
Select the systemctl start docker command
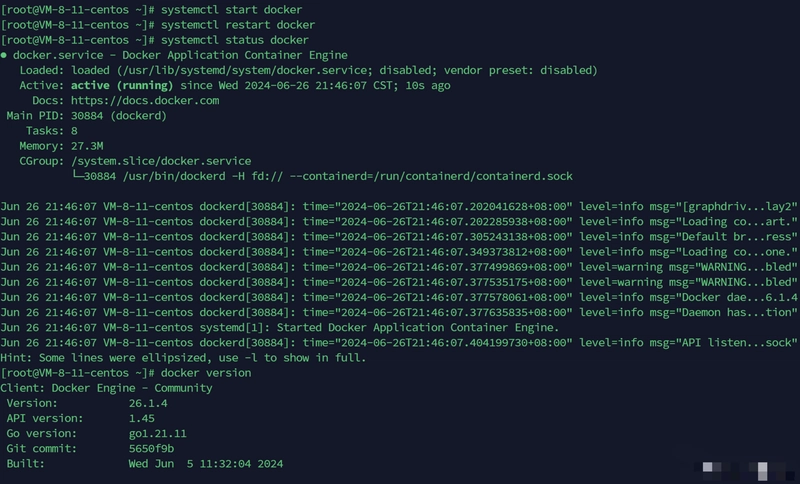[x=231, y=10]
